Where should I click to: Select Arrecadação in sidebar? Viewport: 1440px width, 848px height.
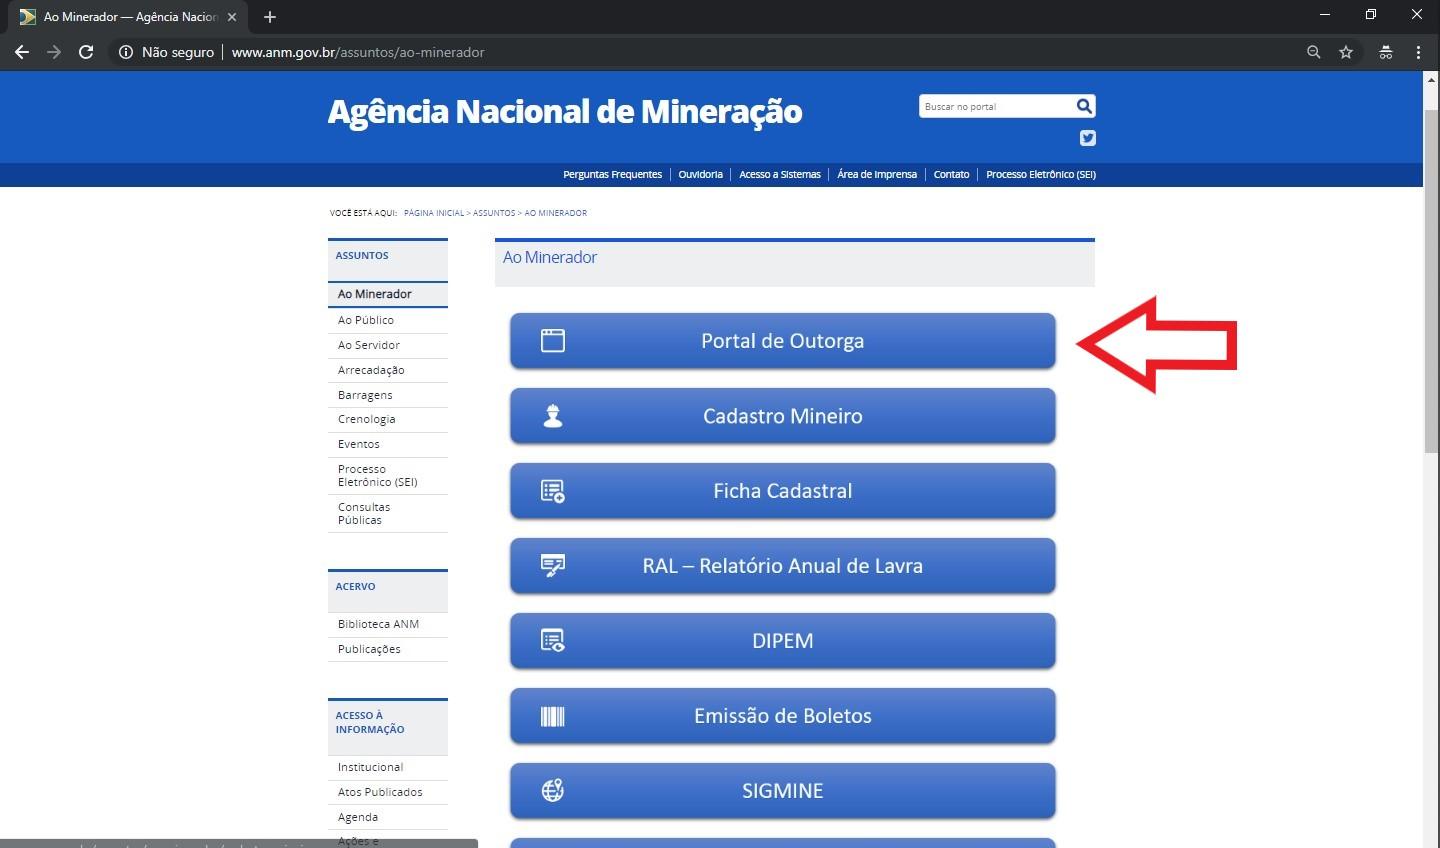[388, 370]
